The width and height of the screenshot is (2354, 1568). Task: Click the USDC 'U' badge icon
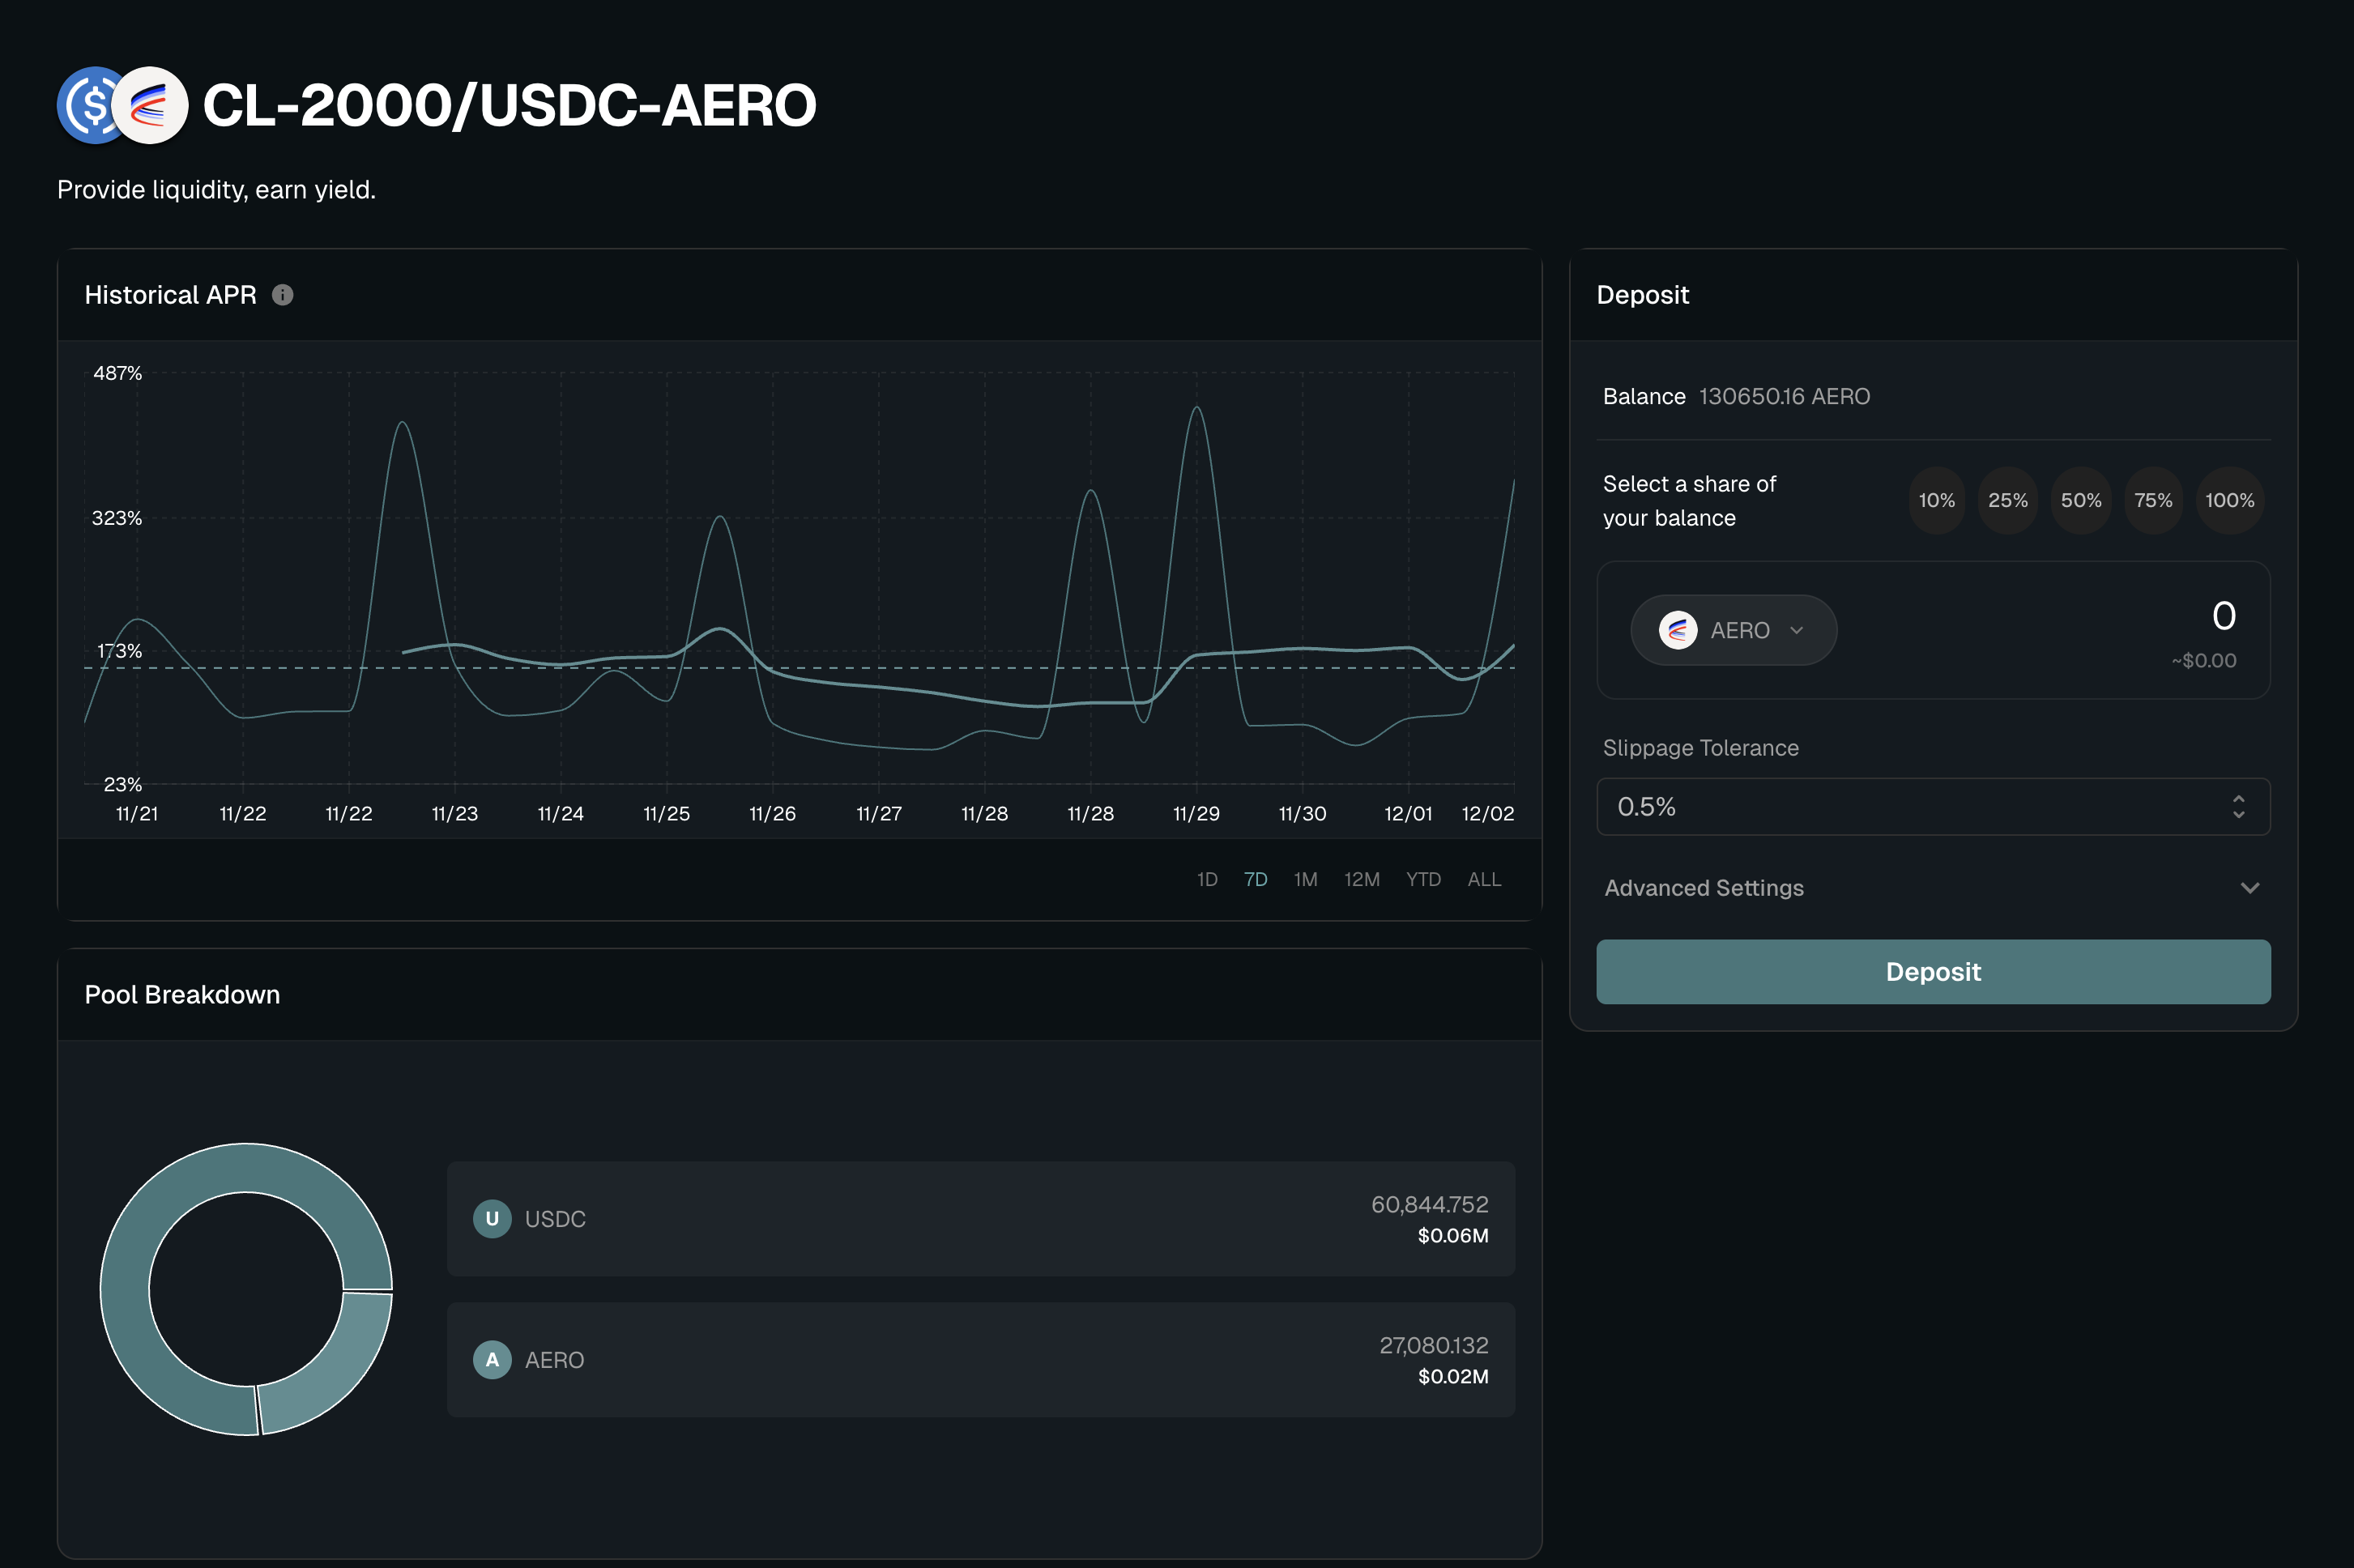(x=492, y=1219)
